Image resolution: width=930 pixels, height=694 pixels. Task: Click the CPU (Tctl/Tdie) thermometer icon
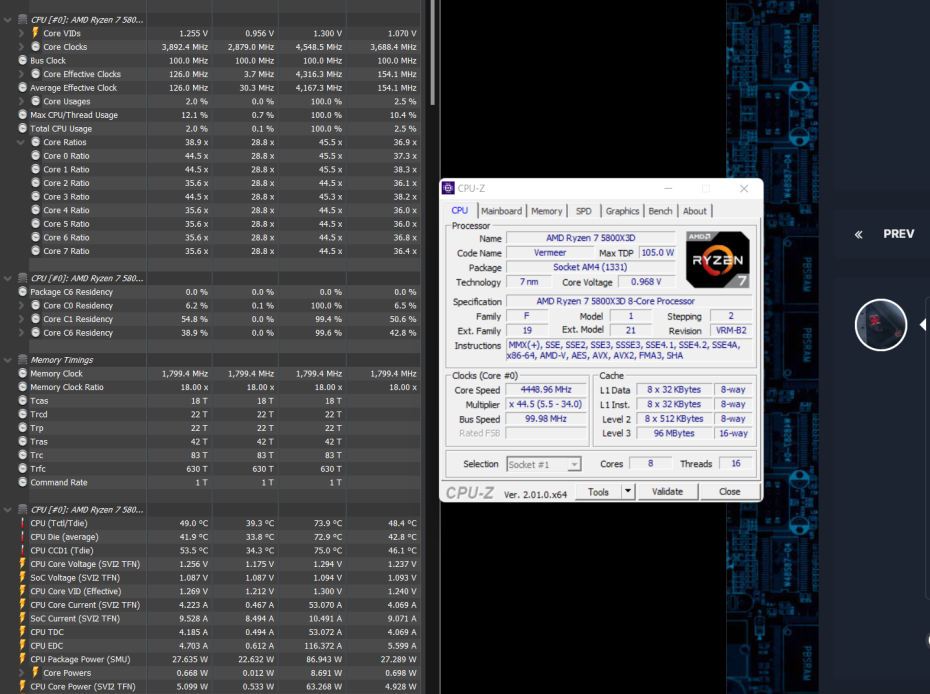23,523
